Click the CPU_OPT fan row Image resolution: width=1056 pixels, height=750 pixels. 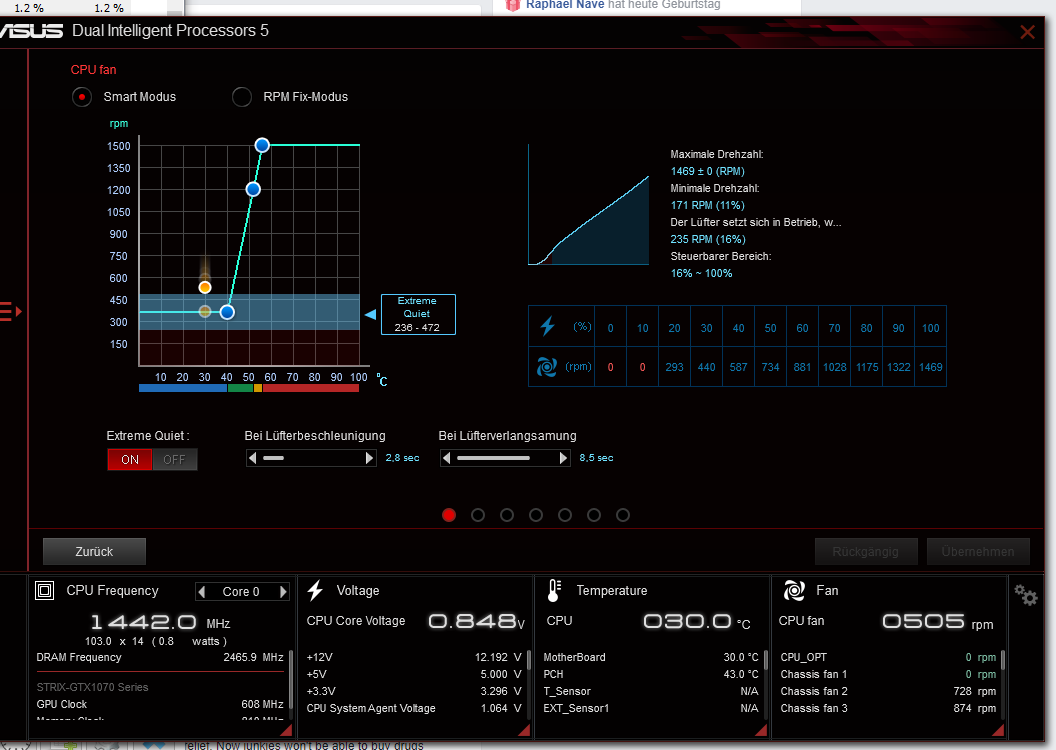click(x=888, y=657)
